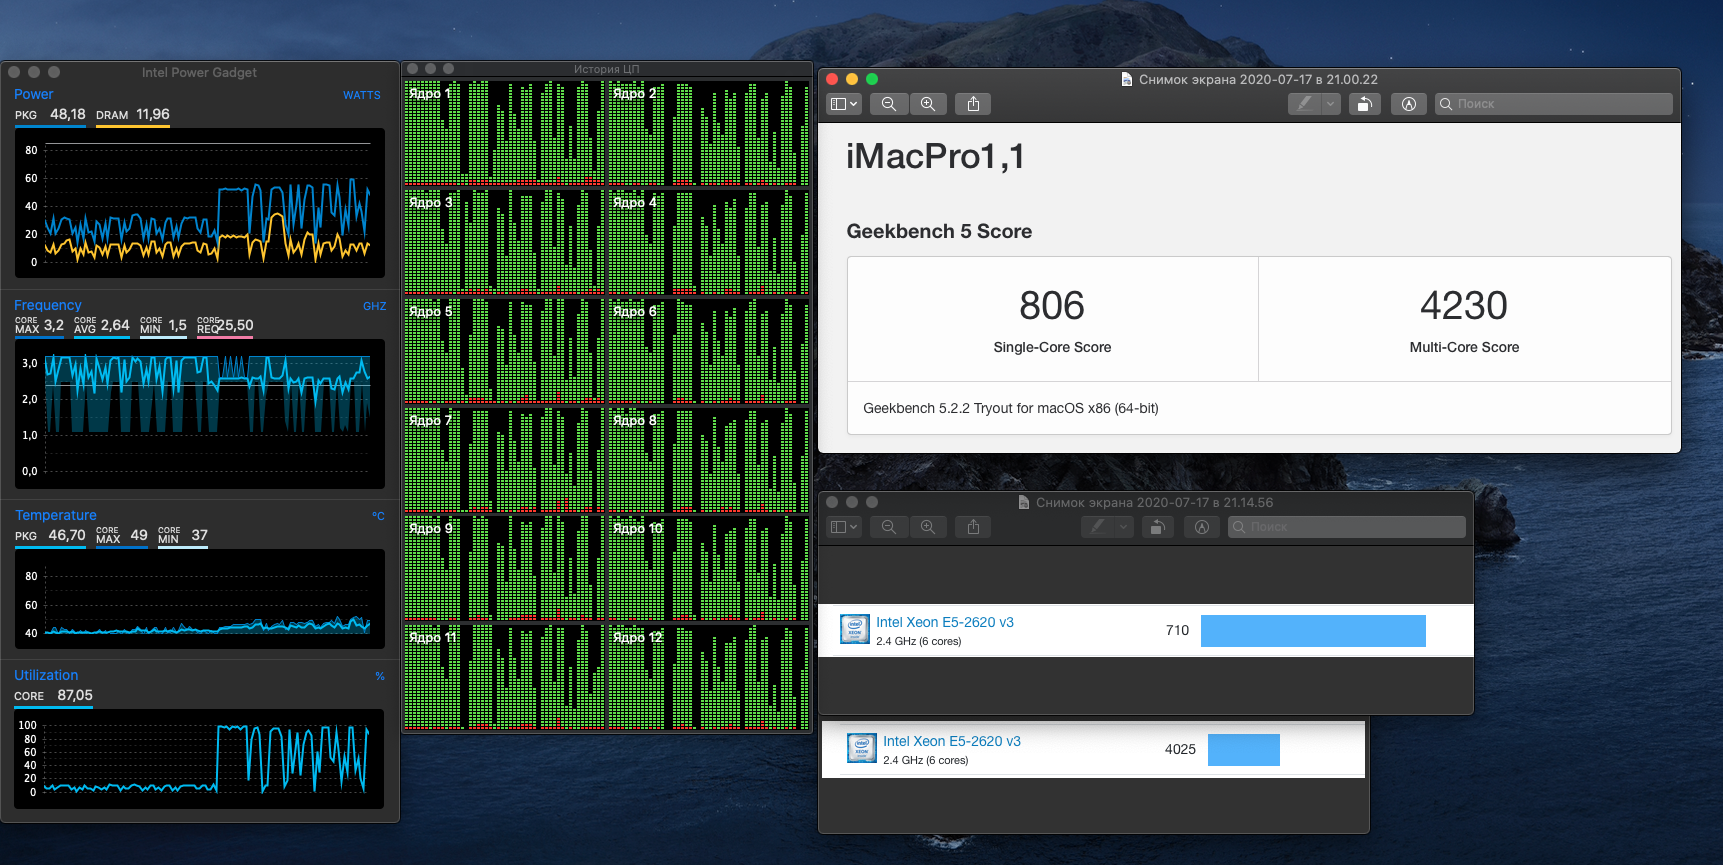This screenshot has width=1723, height=865.
Task: Rotate image in 21.14.56 Preview window
Action: [x=1157, y=527]
